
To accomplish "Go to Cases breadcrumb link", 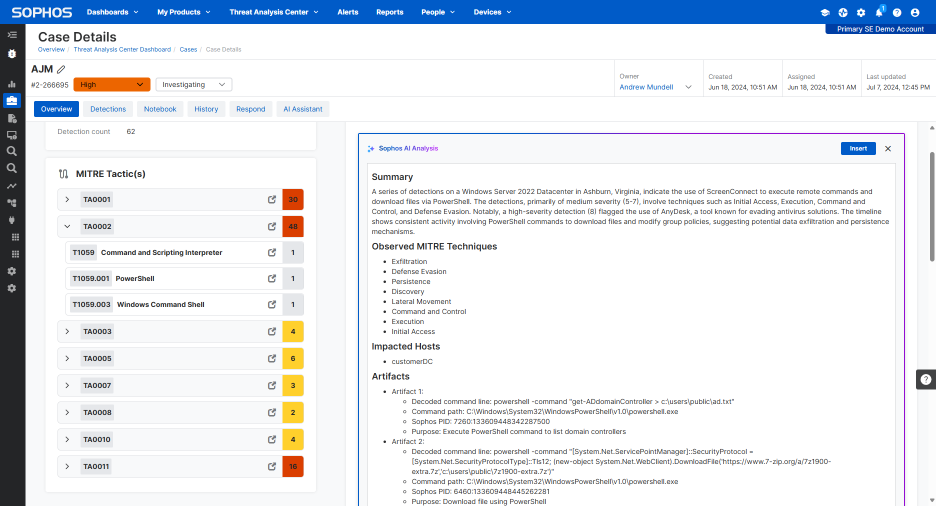I will click(x=188, y=49).
